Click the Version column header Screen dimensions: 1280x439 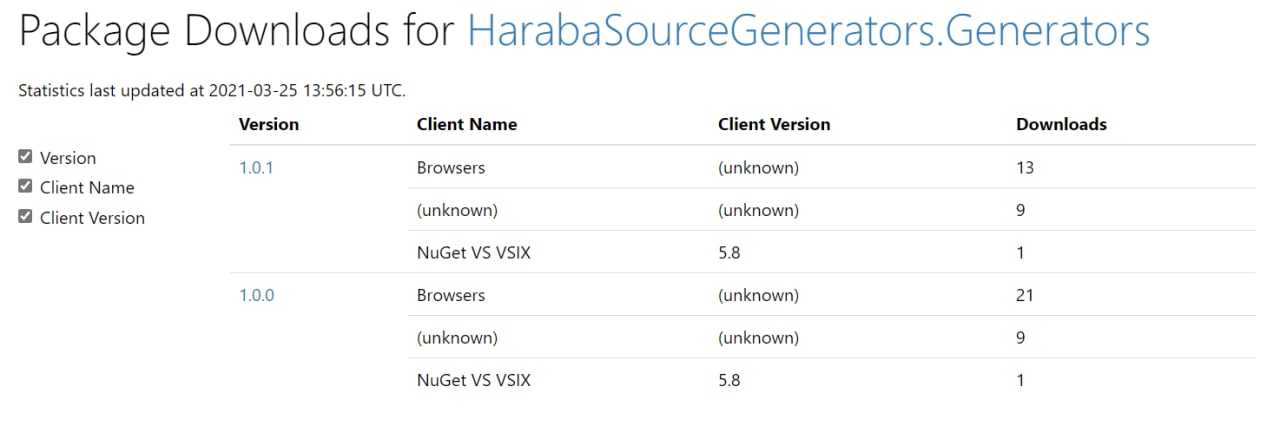coord(269,125)
